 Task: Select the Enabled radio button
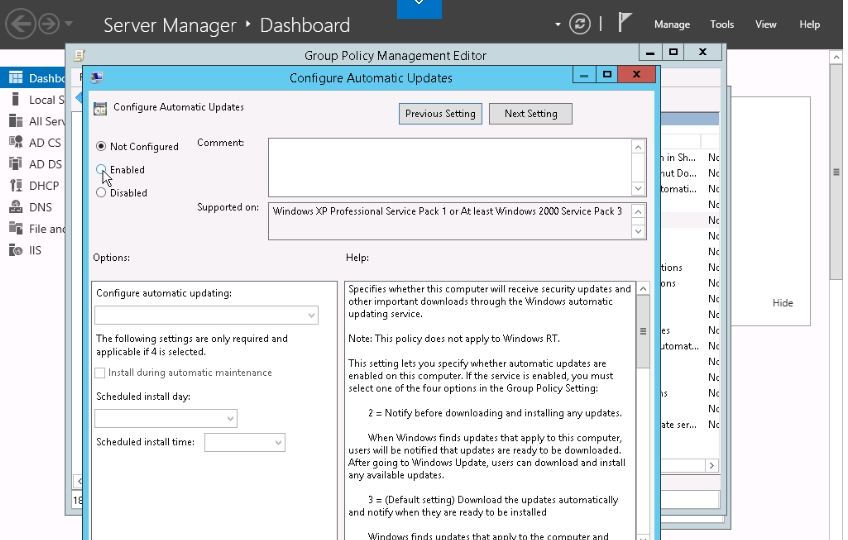(101, 169)
